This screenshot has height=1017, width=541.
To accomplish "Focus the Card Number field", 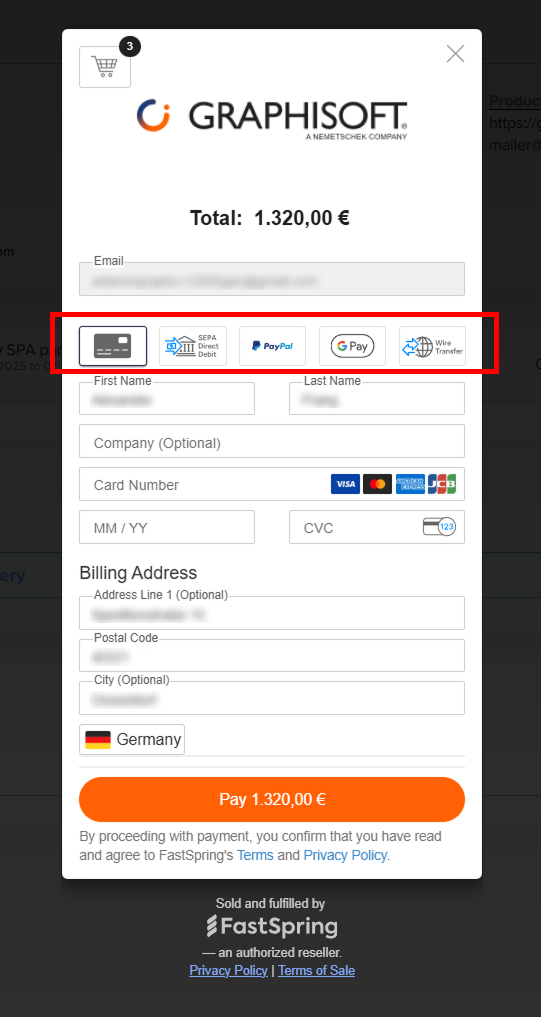I will (272, 484).
